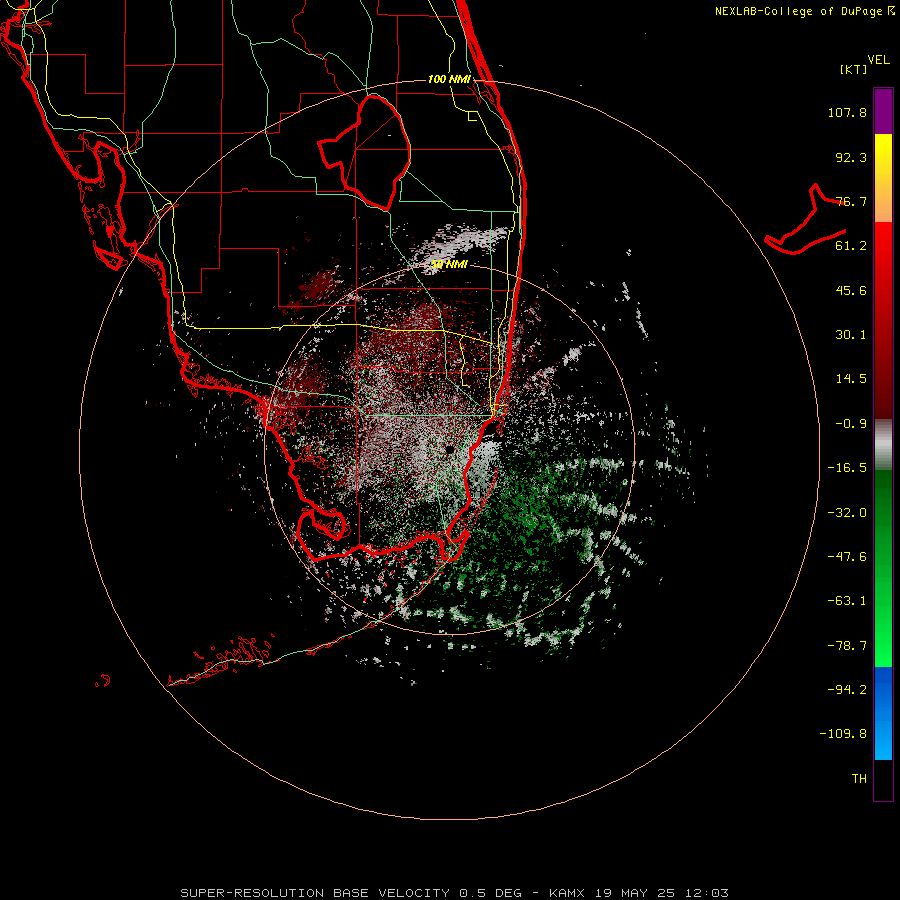This screenshot has width=900, height=900.
Task: Click the 30.1 value on the velocity scale
Action: pyautogui.click(x=851, y=335)
